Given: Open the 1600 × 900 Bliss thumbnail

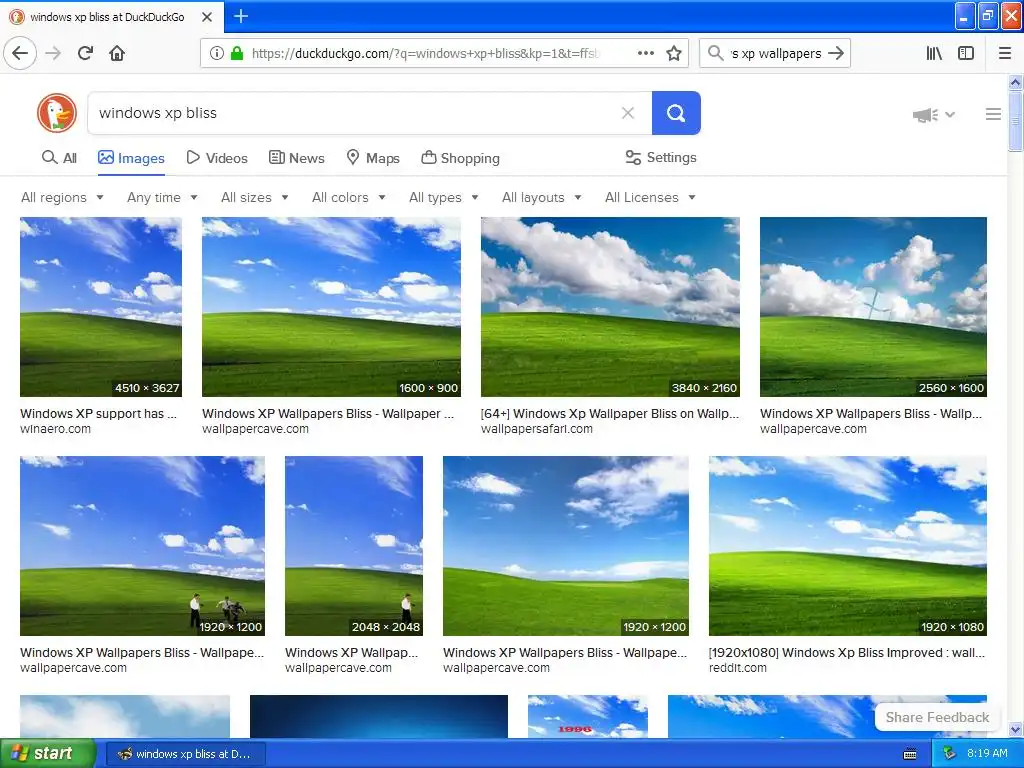Looking at the screenshot, I should (331, 306).
